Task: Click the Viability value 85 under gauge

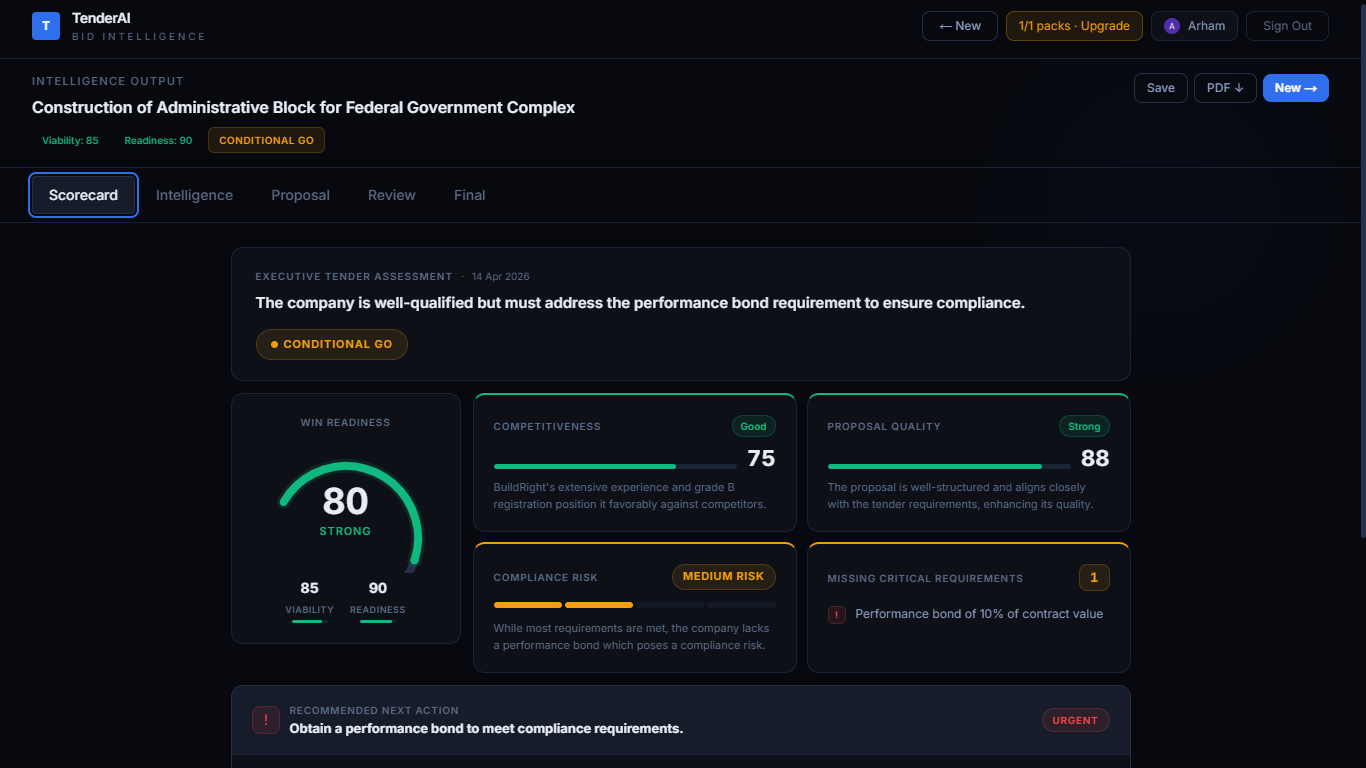Action: (309, 588)
